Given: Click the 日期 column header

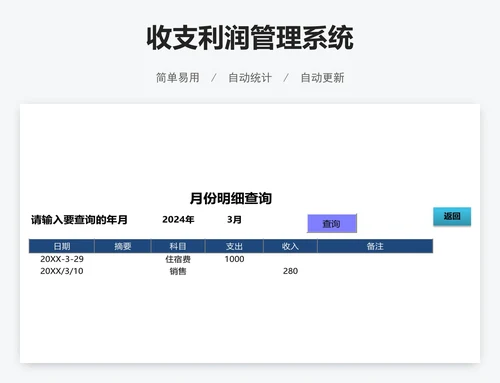Looking at the screenshot, I should coord(62,246).
